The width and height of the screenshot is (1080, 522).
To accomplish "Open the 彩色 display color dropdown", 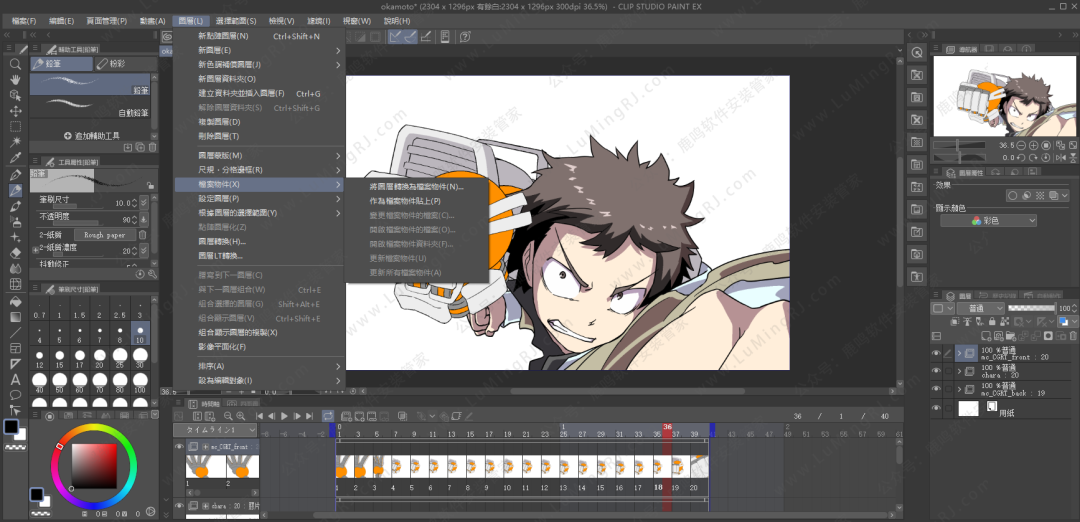I will 988,221.
